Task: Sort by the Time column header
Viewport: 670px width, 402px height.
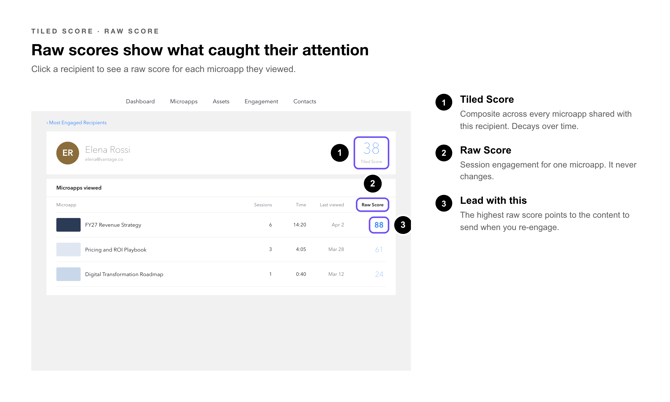Action: coord(301,205)
